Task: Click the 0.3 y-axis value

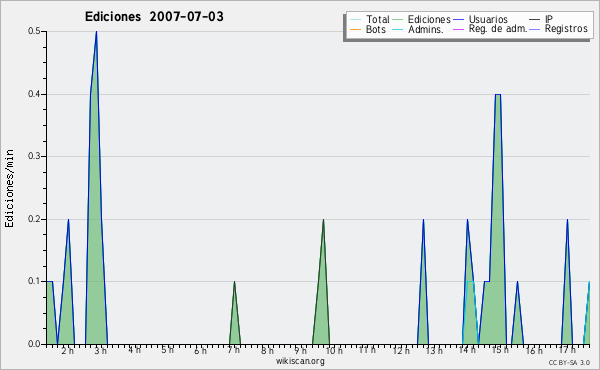Action: tap(34, 156)
